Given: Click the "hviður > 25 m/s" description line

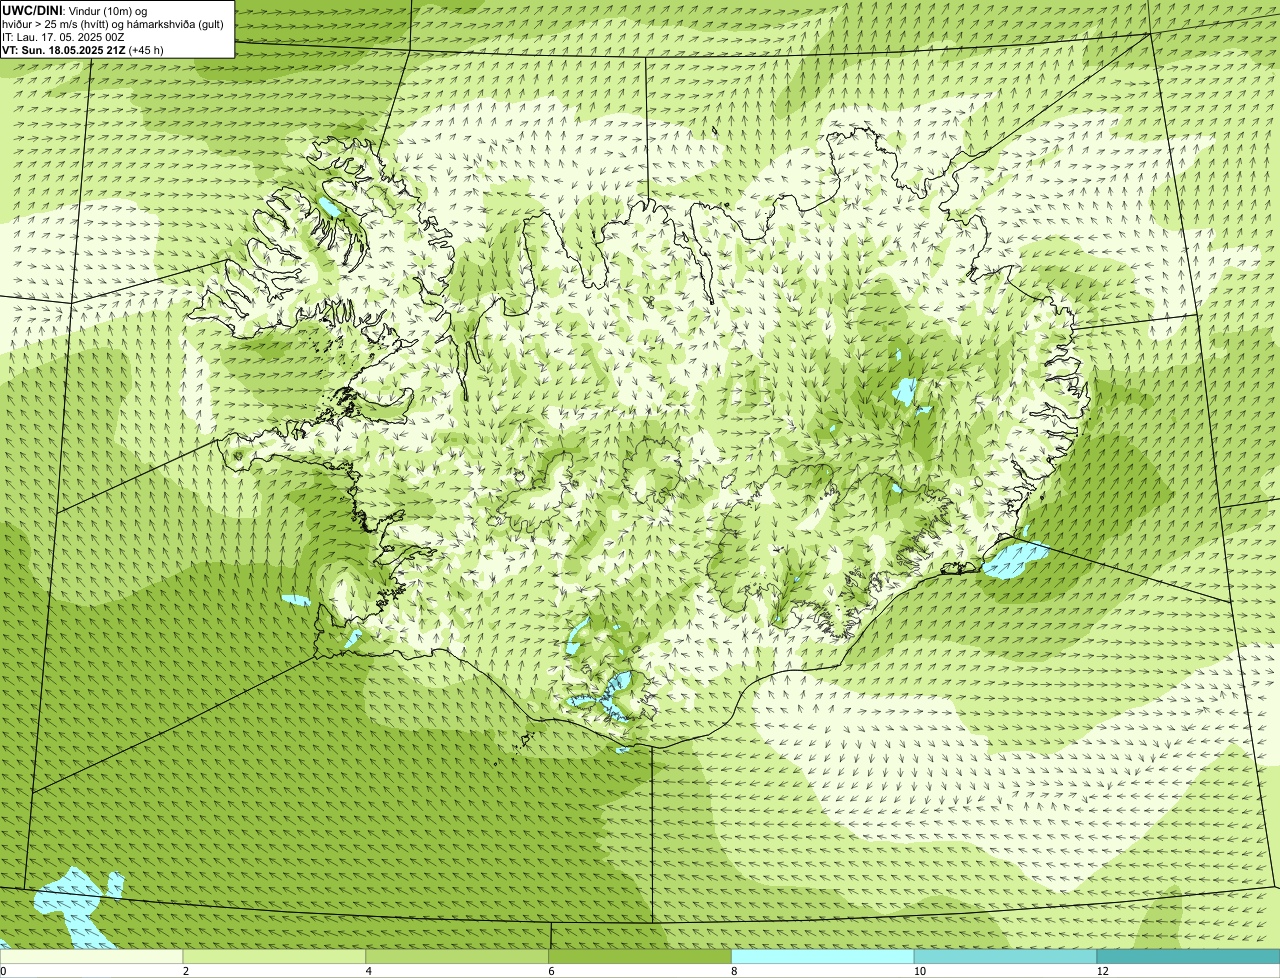Looking at the screenshot, I should click(x=113, y=24).
